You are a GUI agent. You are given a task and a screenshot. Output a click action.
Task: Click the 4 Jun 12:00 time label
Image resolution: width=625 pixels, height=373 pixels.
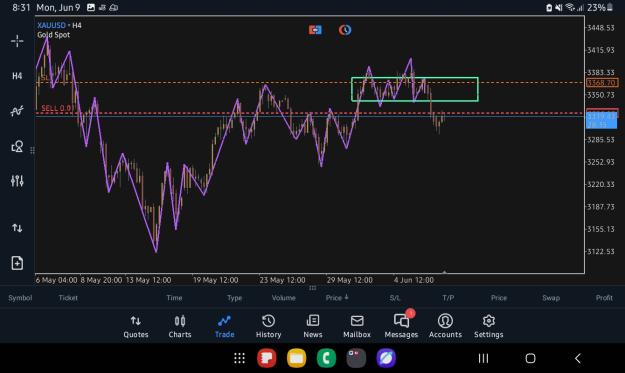pyautogui.click(x=414, y=280)
